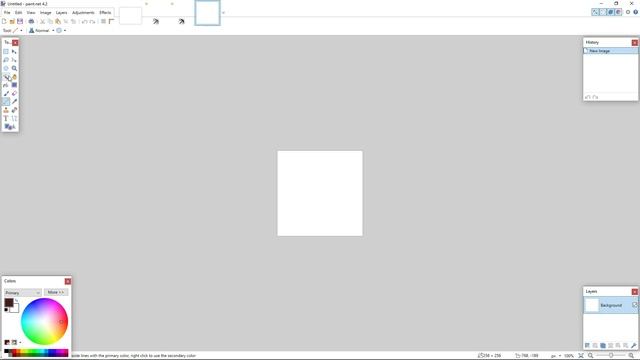640x360 pixels.
Task: Click the Paste toolbar icon
Action: coord(58,21)
